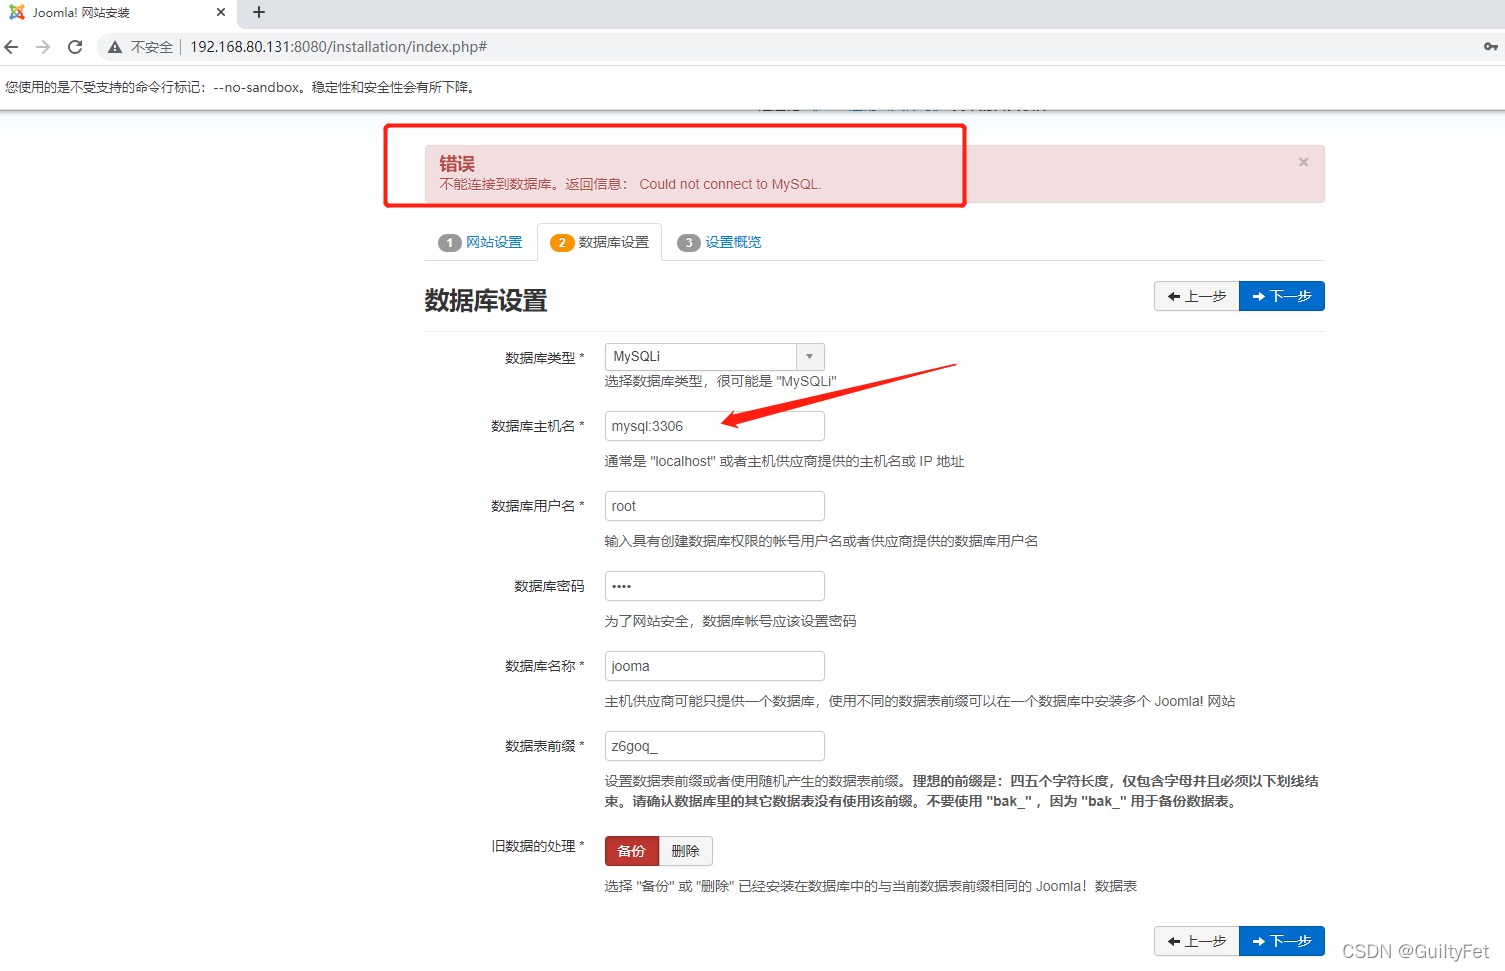Viewport: 1505px width, 971px height.
Task: Open the saved passwords key icon
Action: 1490,47
